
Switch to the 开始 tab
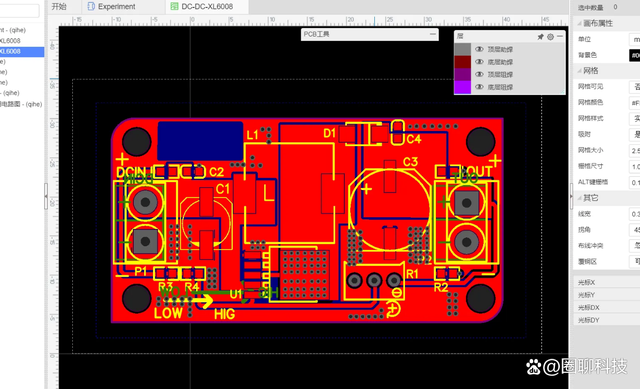[59, 6]
